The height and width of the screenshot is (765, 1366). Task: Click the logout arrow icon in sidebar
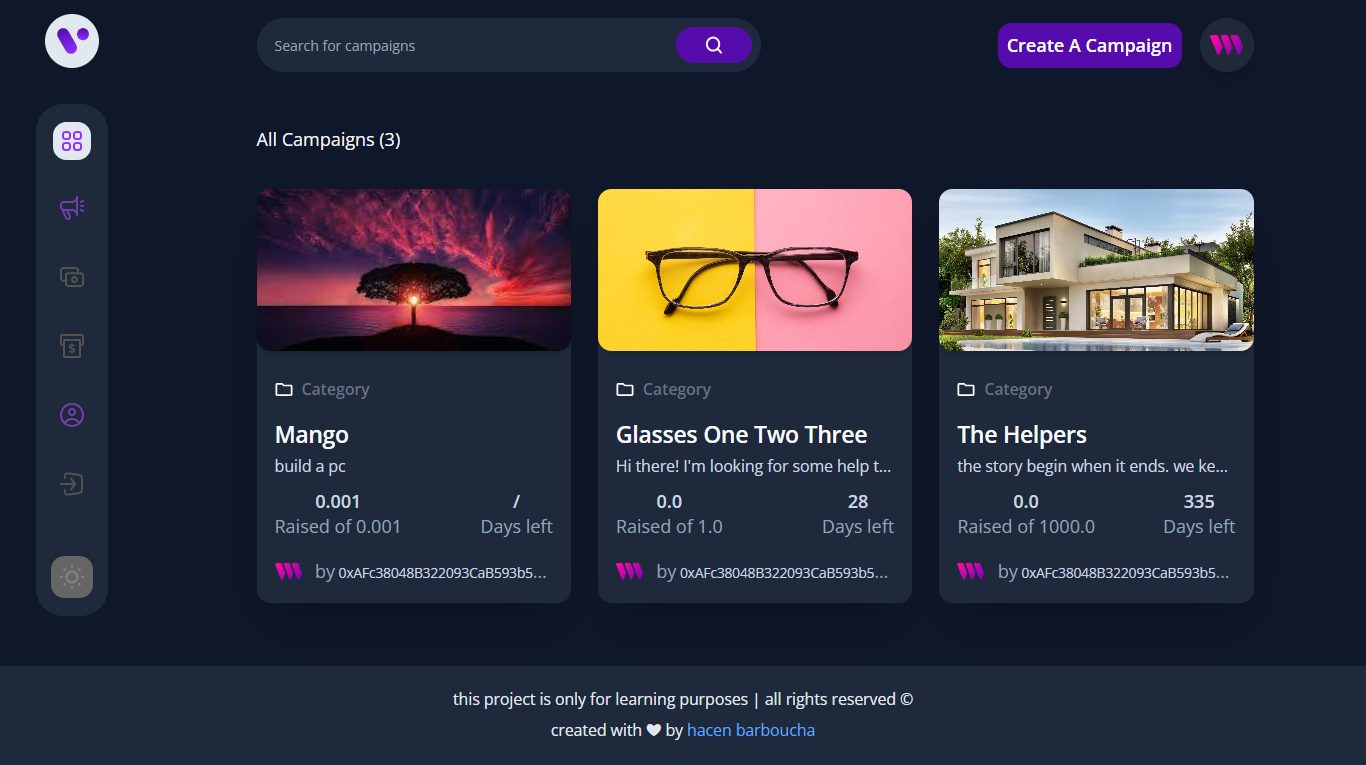tap(71, 484)
